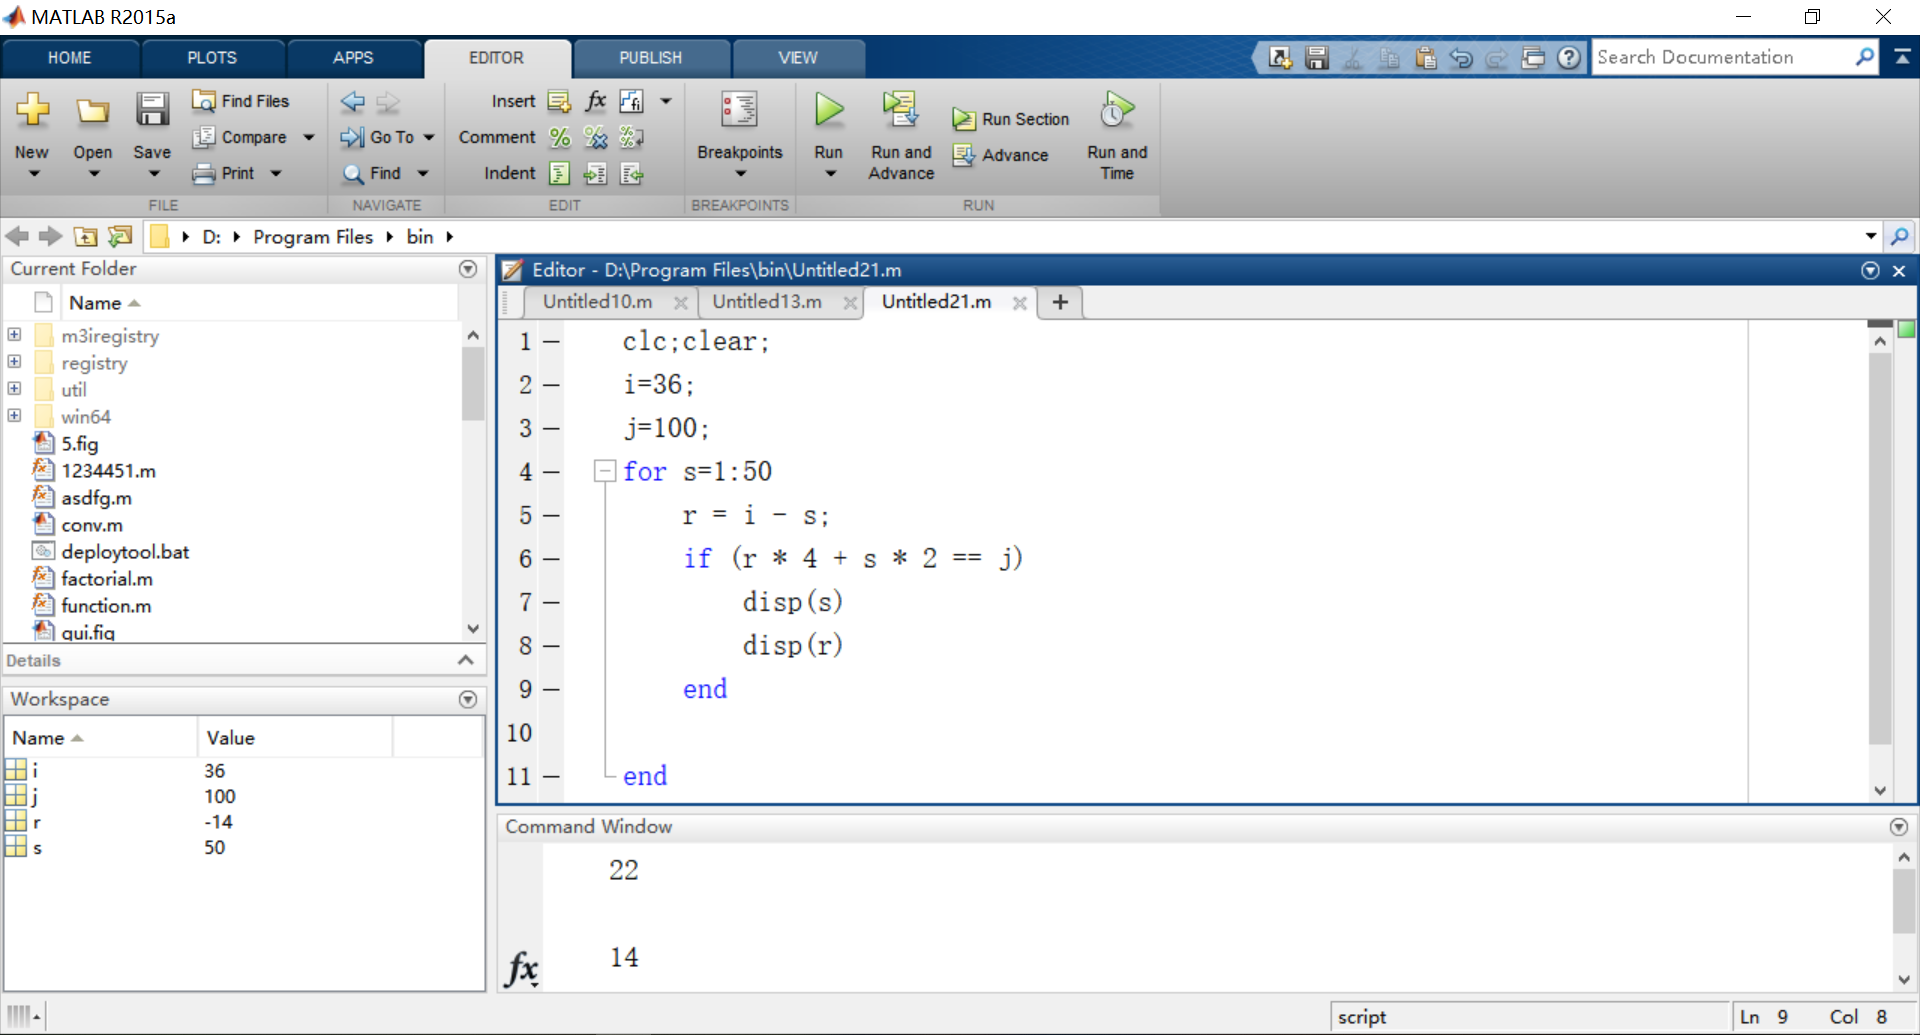The width and height of the screenshot is (1920, 1035).
Task: Open the Untitled10.m editor tab
Action: [x=598, y=302]
